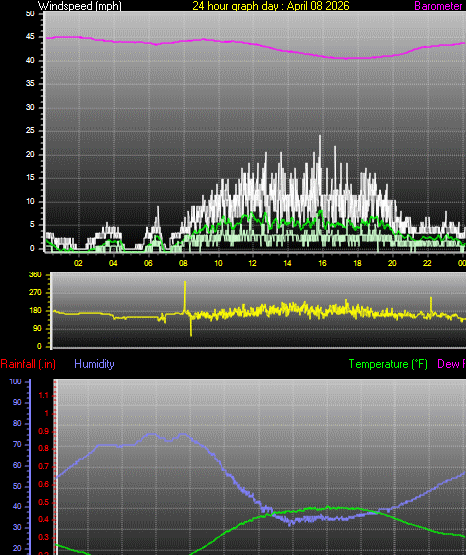This screenshot has height=555, width=466.
Task: Click the '20' hour label on time axis
Action: coord(392,263)
